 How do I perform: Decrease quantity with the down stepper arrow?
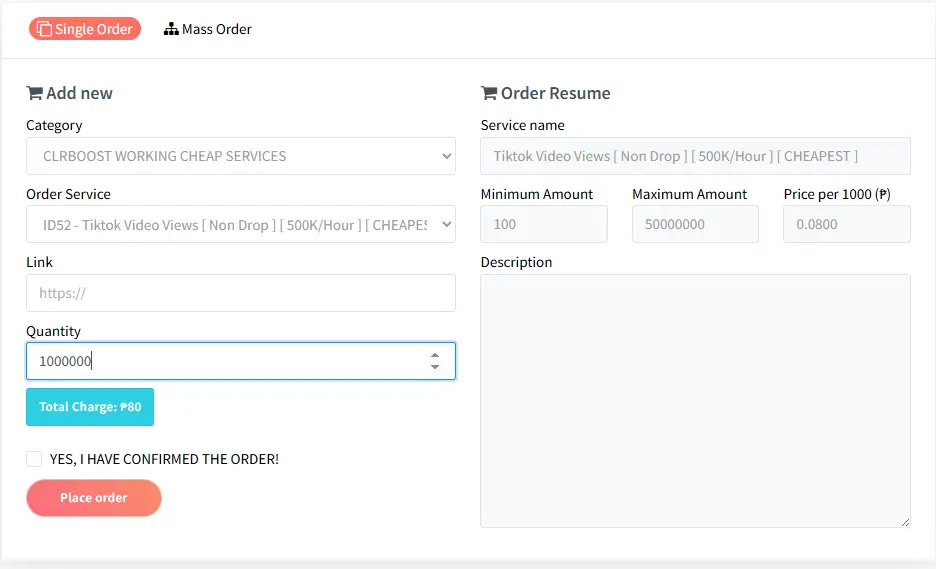(x=435, y=367)
